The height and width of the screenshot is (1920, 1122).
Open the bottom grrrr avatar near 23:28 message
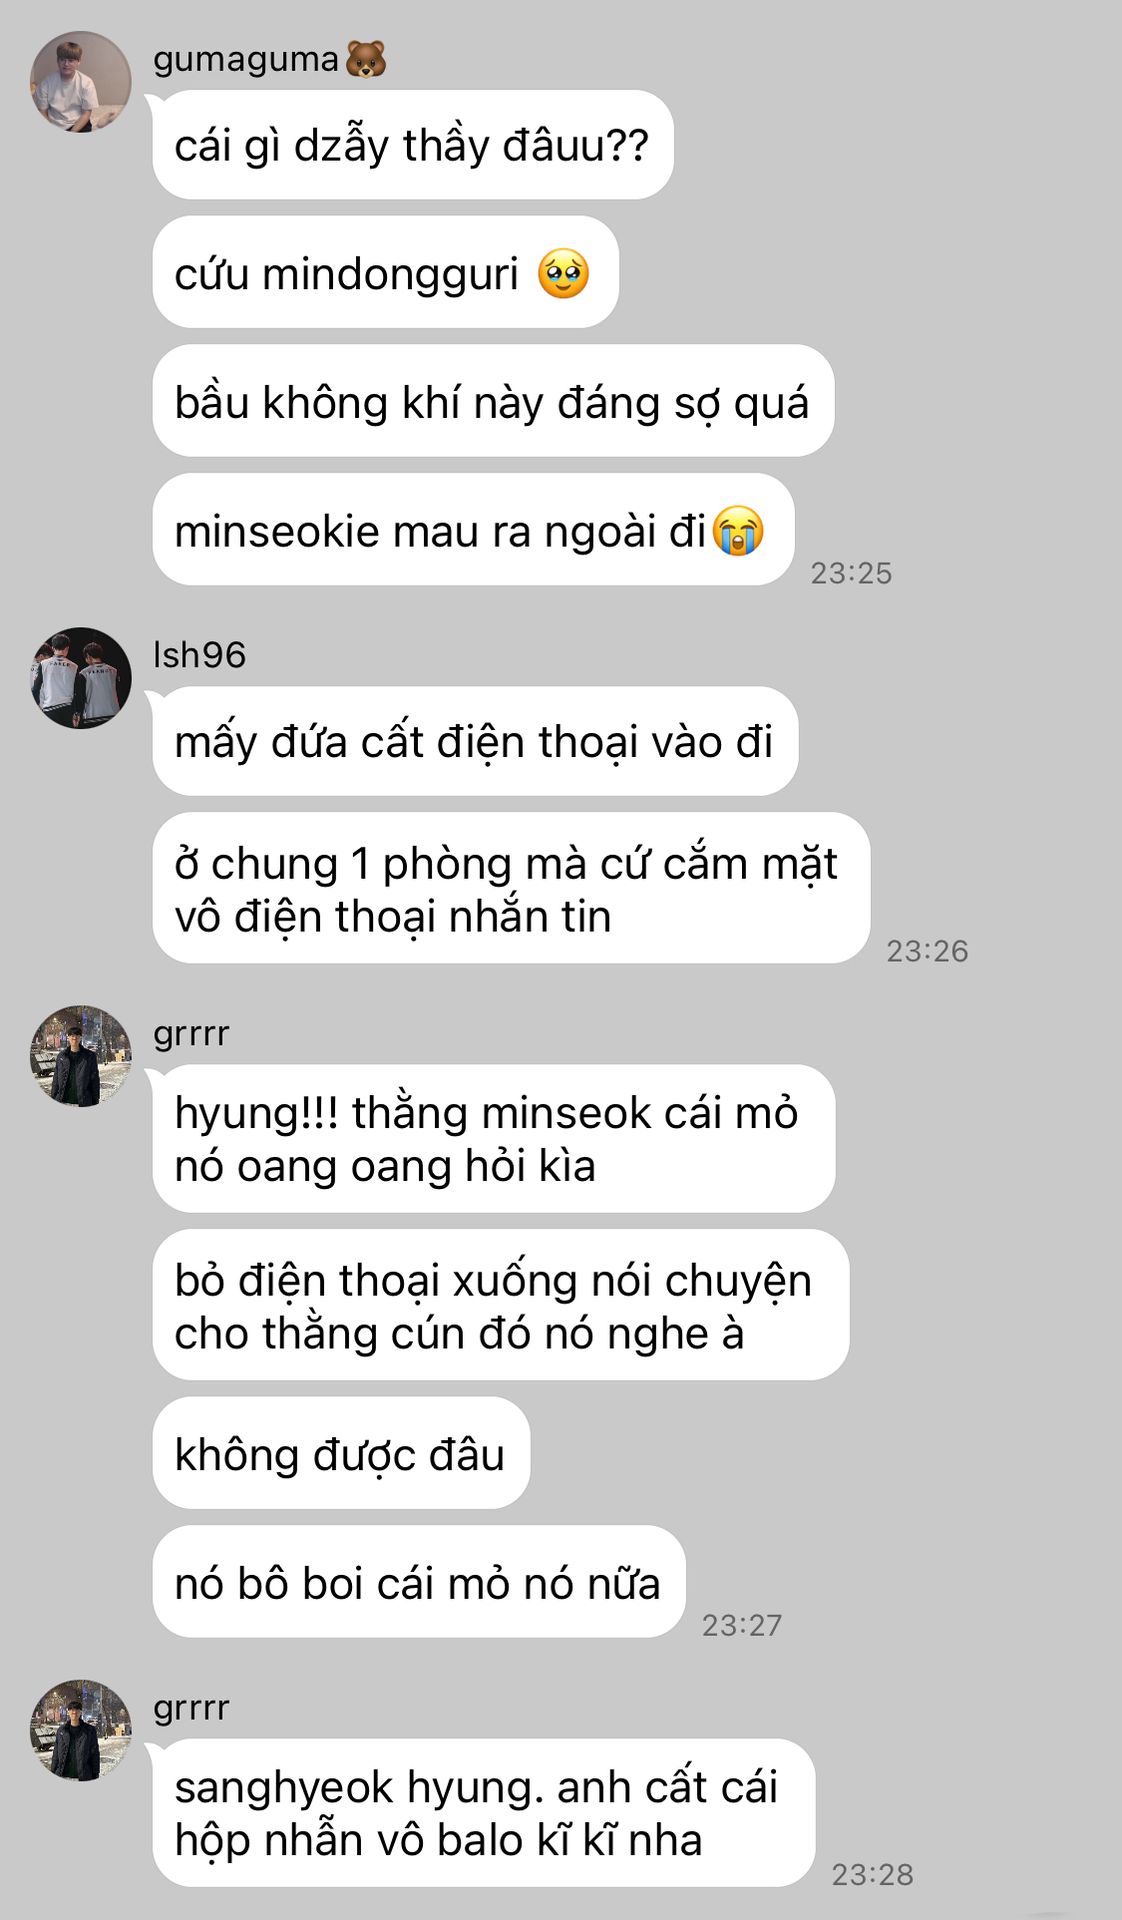(x=81, y=1730)
